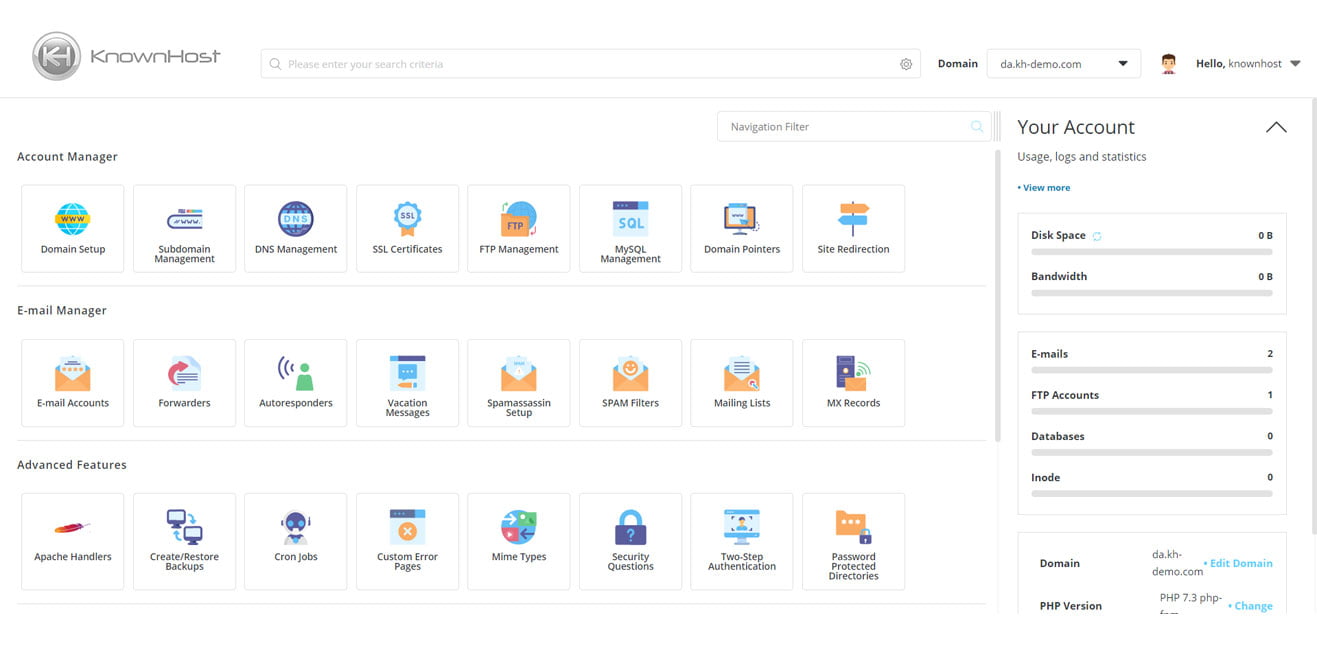
Task: Open Site Redirection settings
Action: [852, 228]
